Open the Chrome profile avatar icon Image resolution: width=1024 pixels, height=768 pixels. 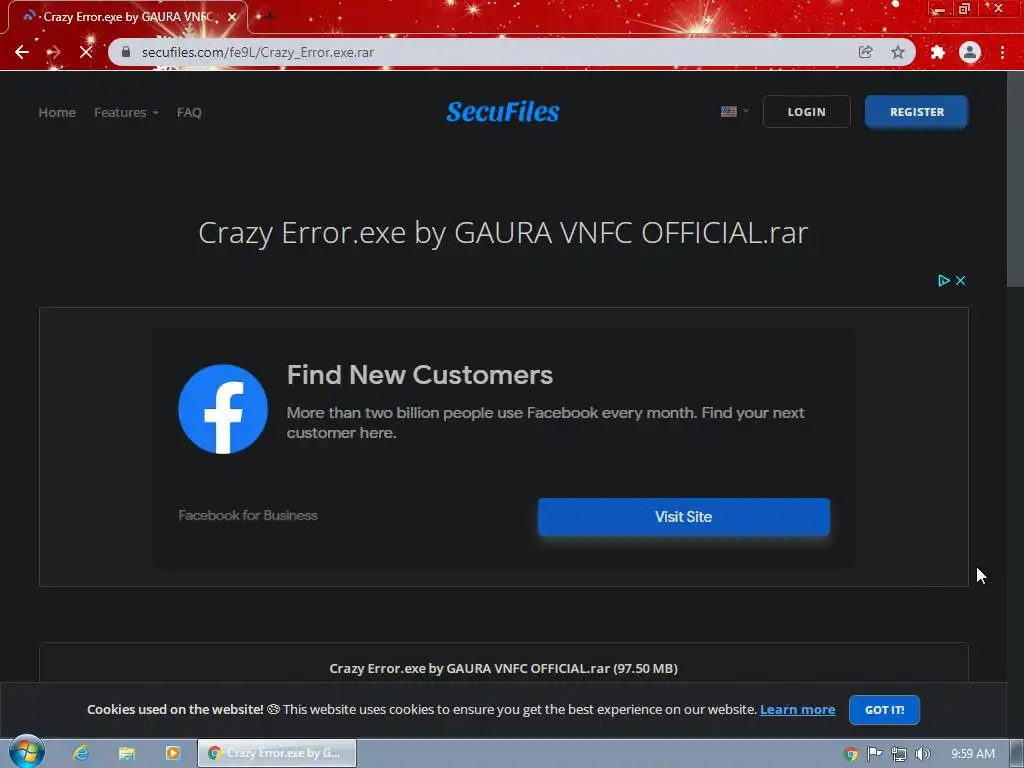tap(970, 52)
